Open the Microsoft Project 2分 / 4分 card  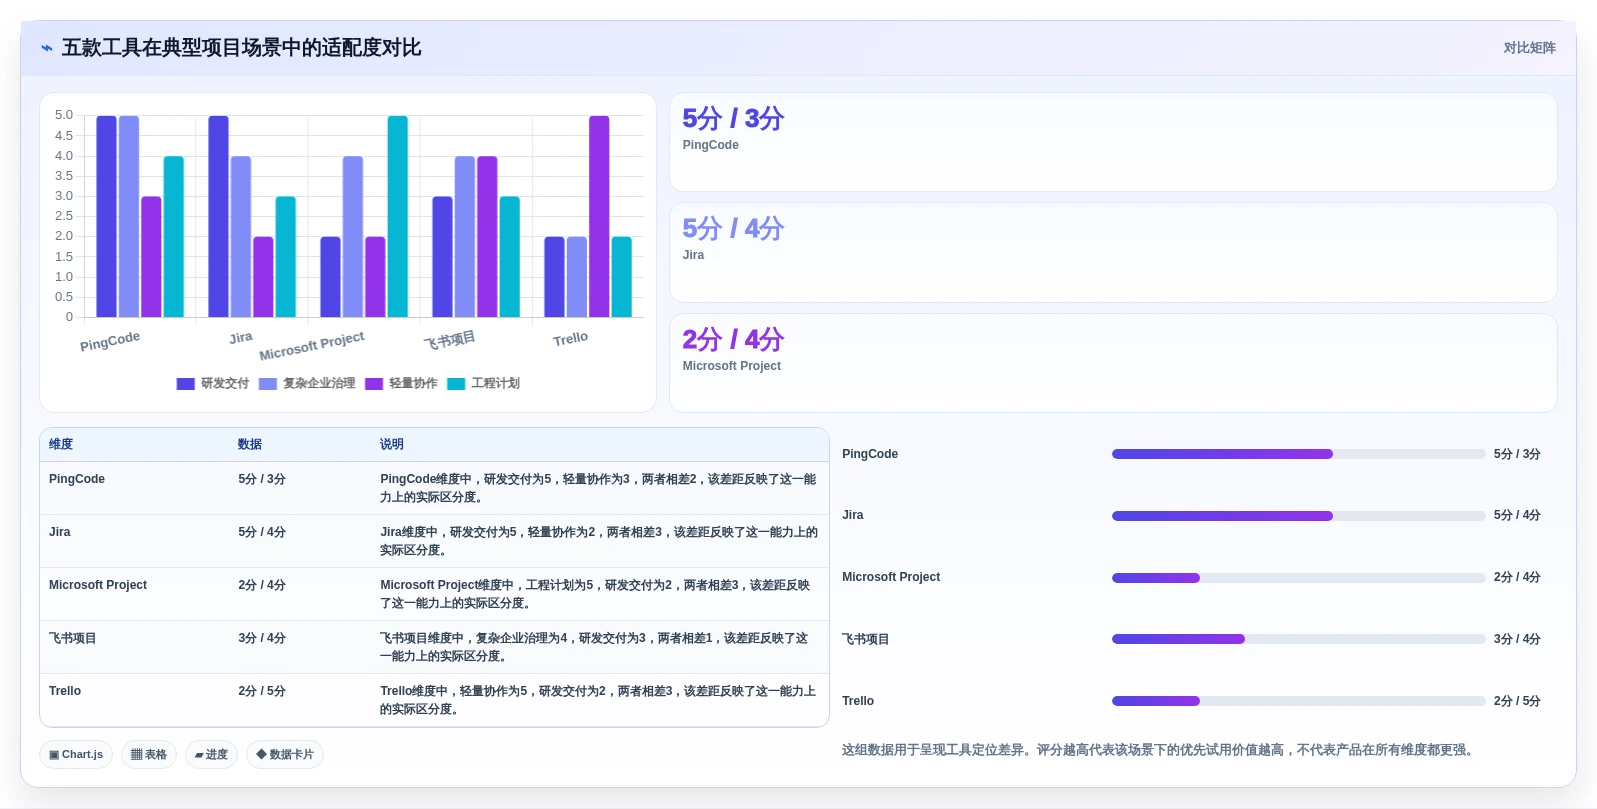click(1113, 363)
